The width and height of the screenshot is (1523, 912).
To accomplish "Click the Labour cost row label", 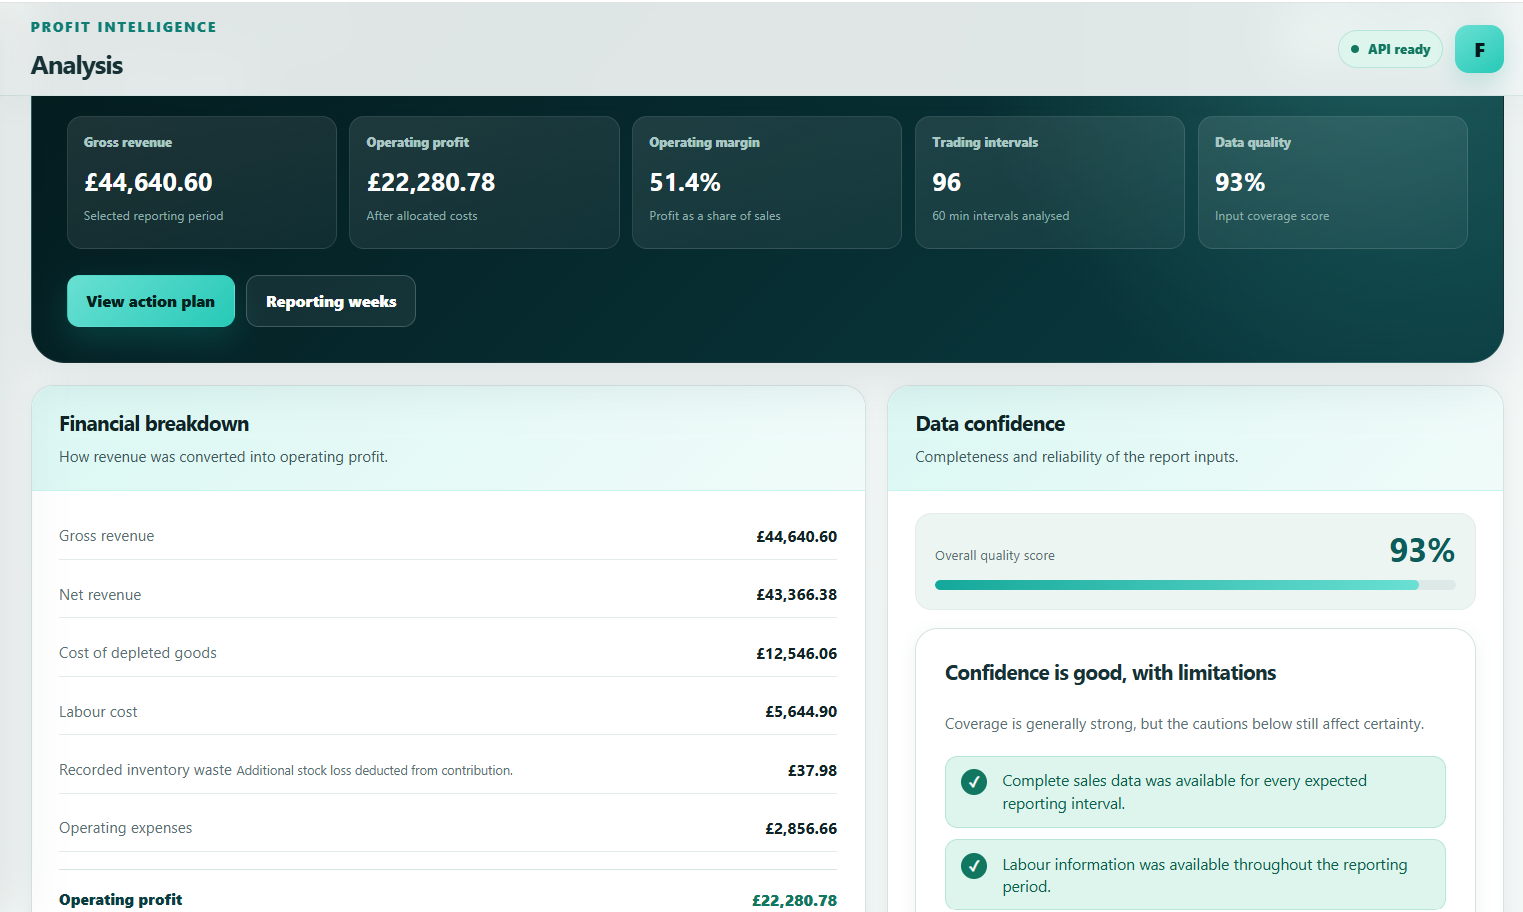I will click(x=98, y=712).
